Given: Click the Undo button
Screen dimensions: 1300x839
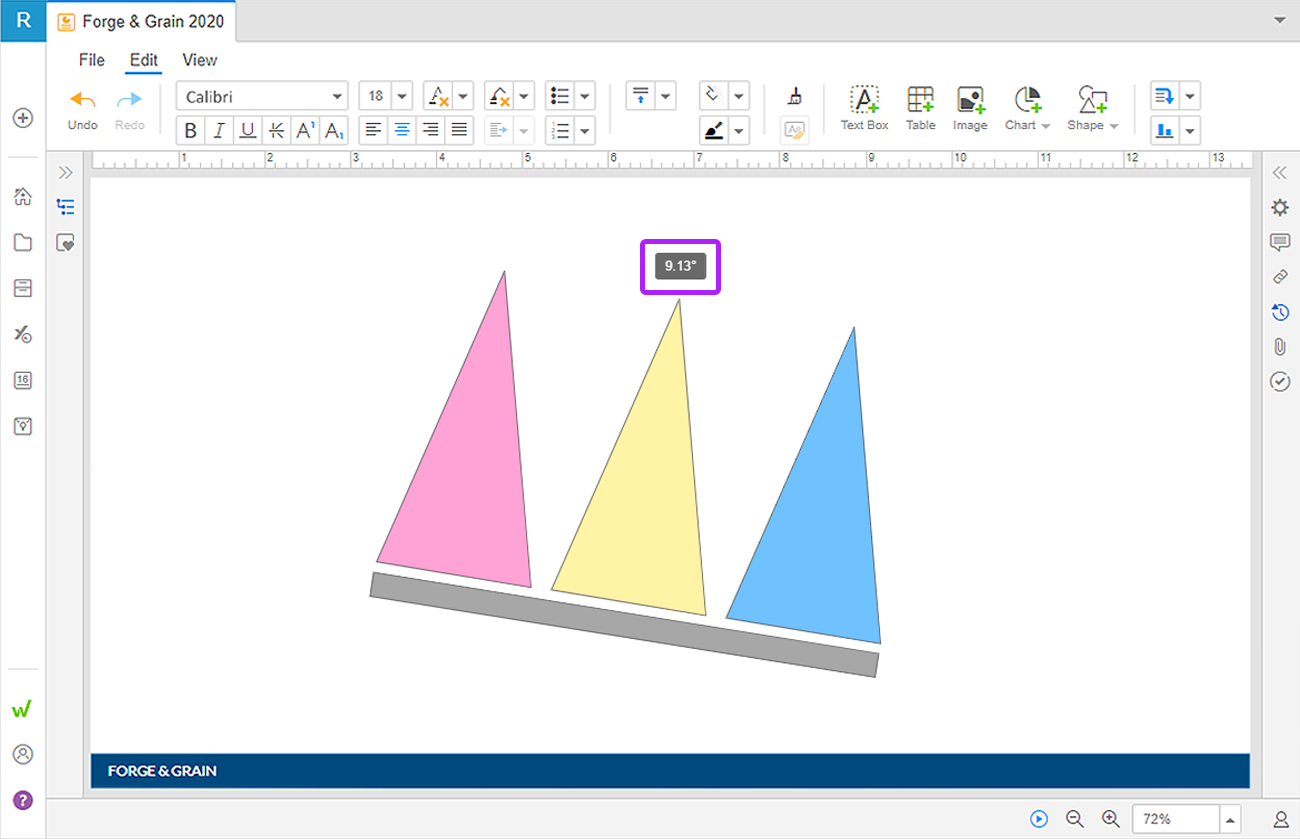Looking at the screenshot, I should coord(82,110).
